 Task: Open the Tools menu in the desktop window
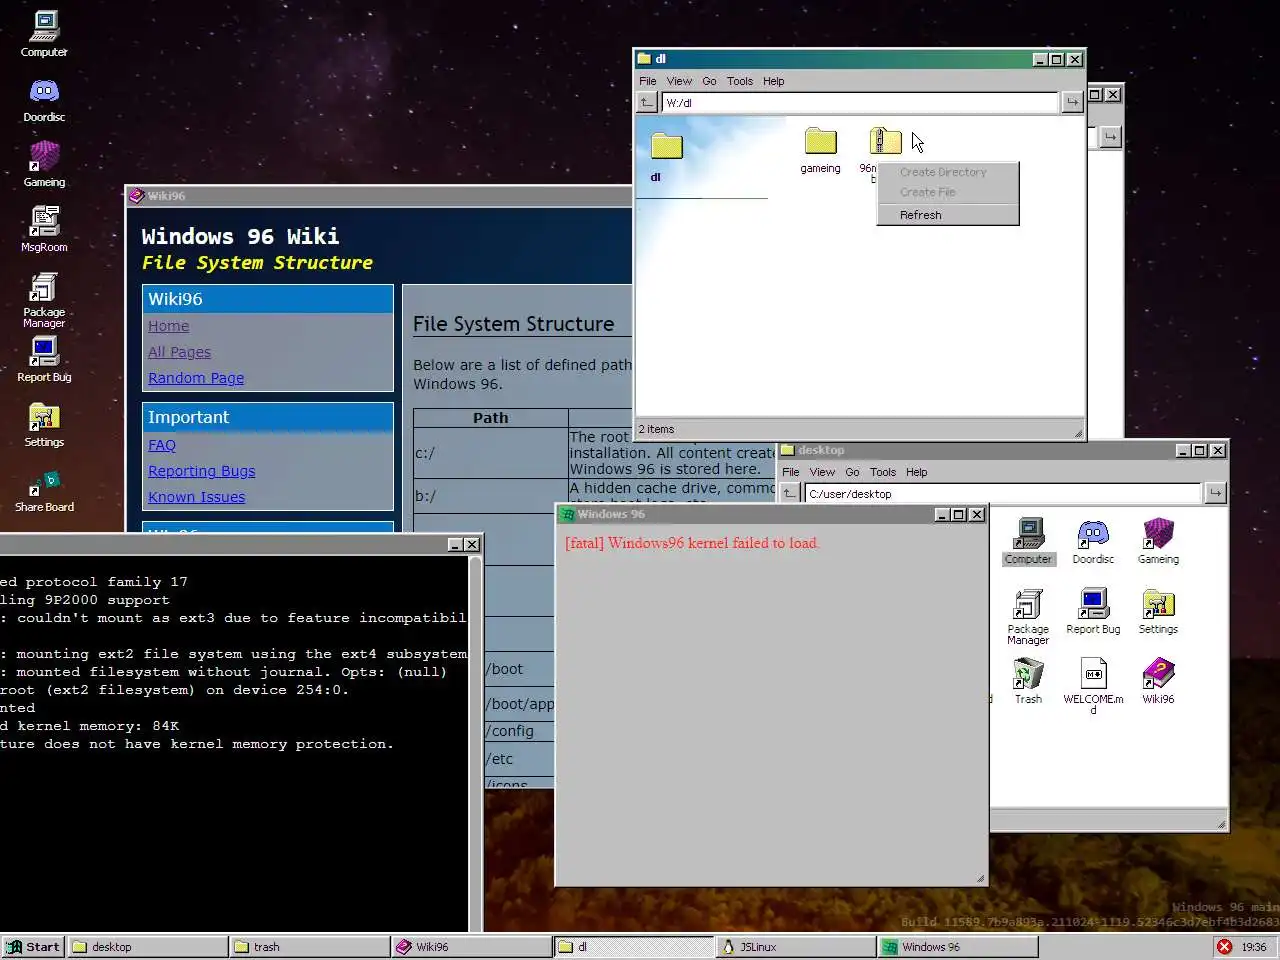tap(883, 472)
